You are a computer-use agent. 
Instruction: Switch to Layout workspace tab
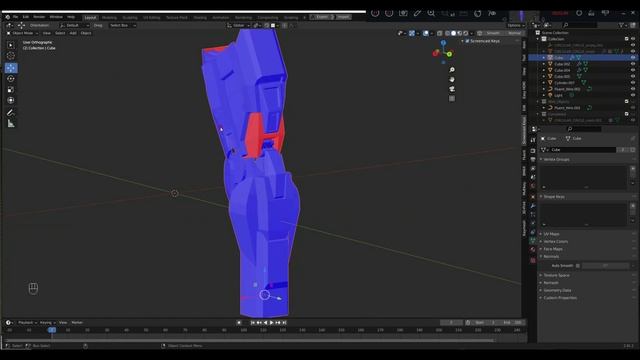90,18
